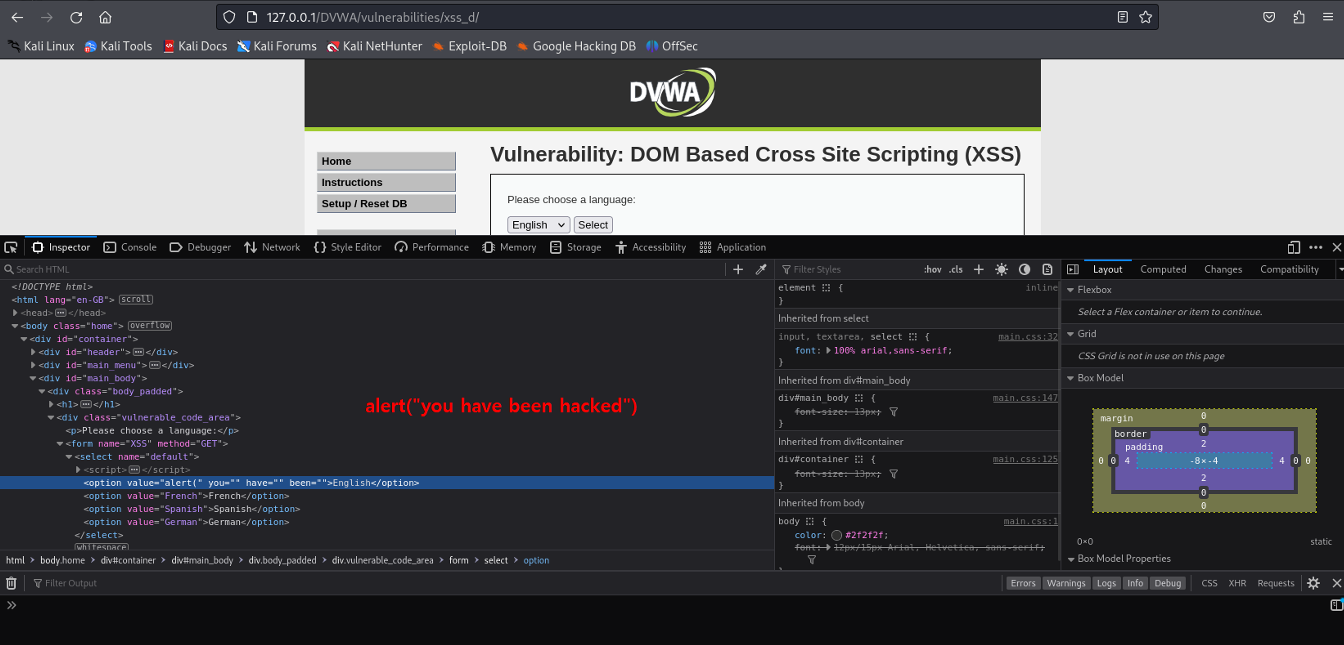Collapse the Box Model section

point(1070,378)
